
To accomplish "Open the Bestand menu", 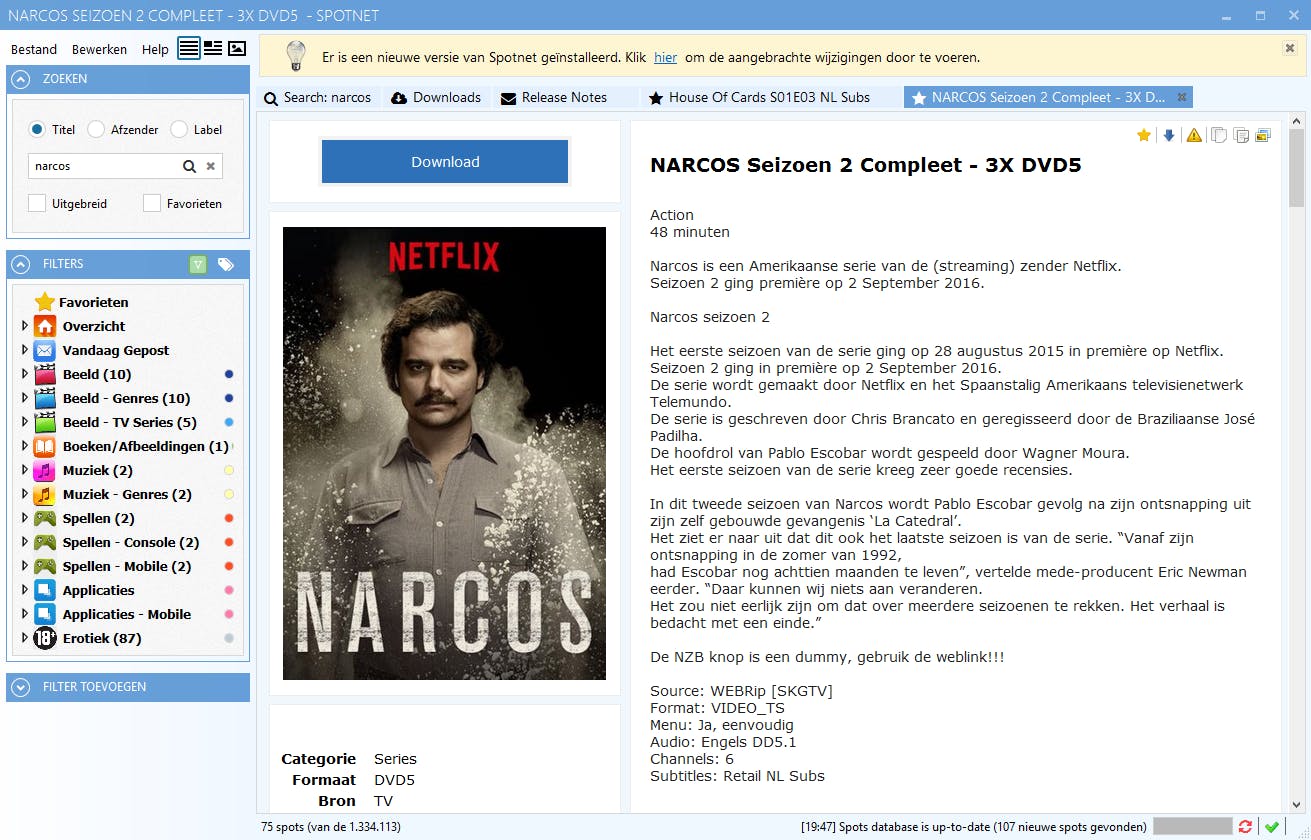I will [34, 49].
